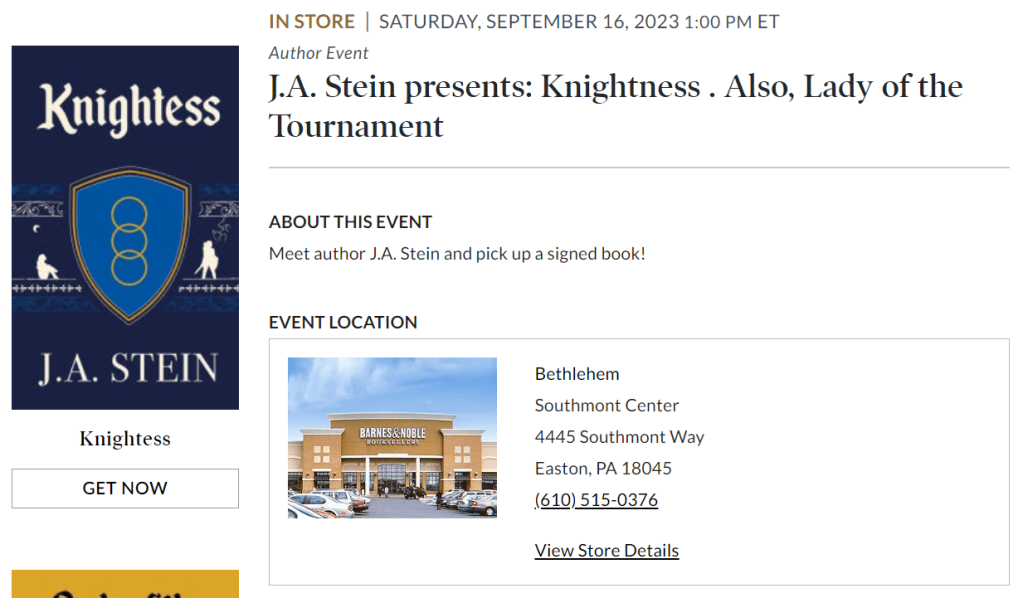Viewport: 1023px width, 598px height.
Task: Click the Southmont Center text
Action: [x=606, y=405]
